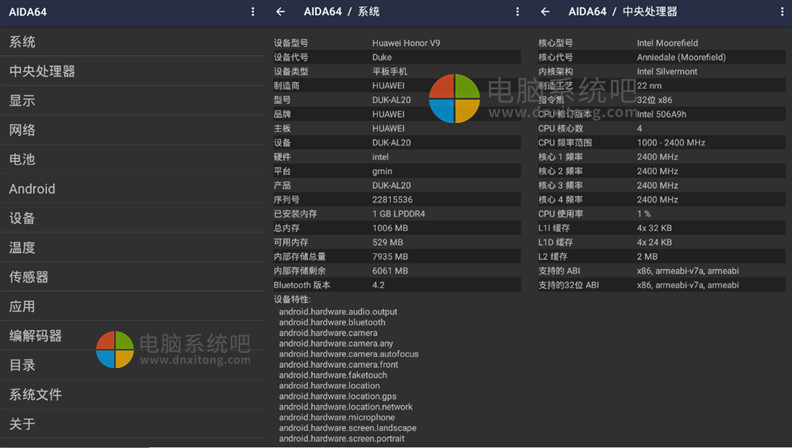The height and width of the screenshot is (448, 792).
Task: Select the CPU 使用率 value 1 %
Action: coord(644,214)
